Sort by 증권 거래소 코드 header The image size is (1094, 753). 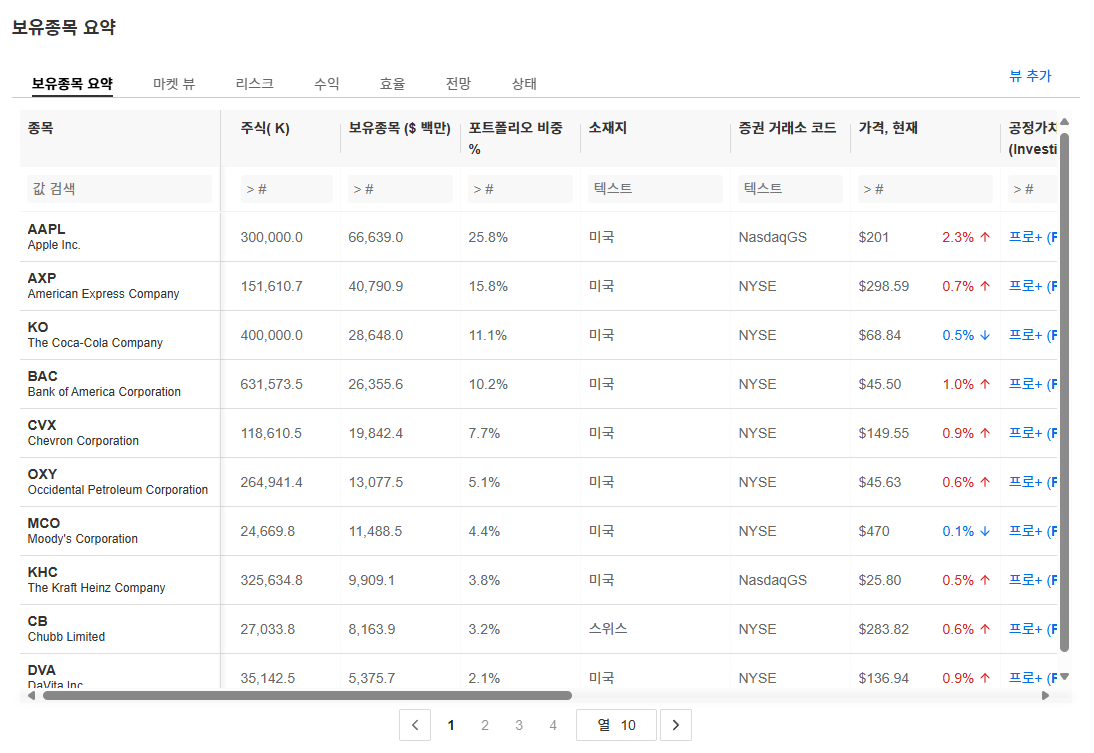(x=788, y=128)
